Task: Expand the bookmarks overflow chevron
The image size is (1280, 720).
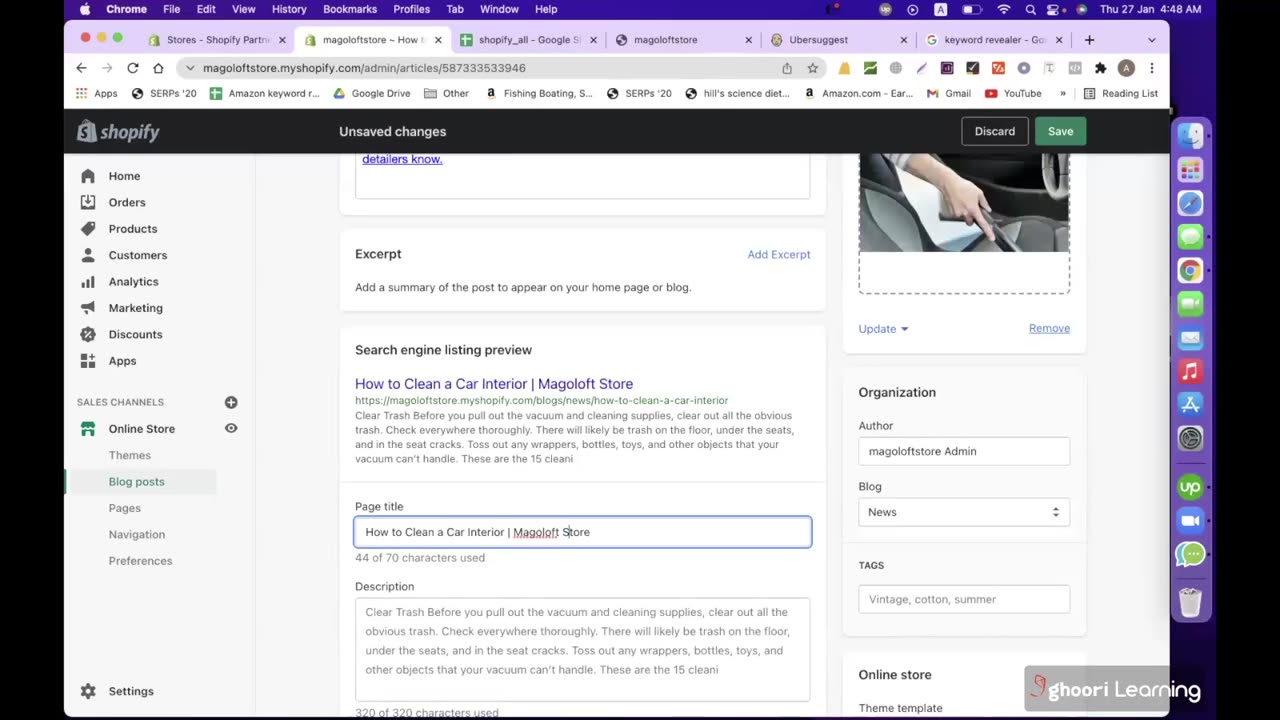Action: click(1062, 93)
